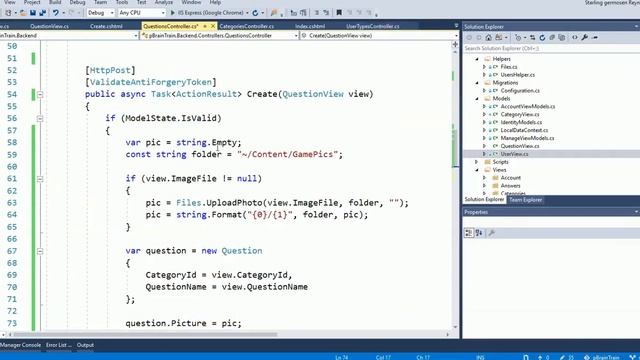The height and width of the screenshot is (360, 640).
Task: Click the editor split-window plus icon
Action: click(x=455, y=44)
